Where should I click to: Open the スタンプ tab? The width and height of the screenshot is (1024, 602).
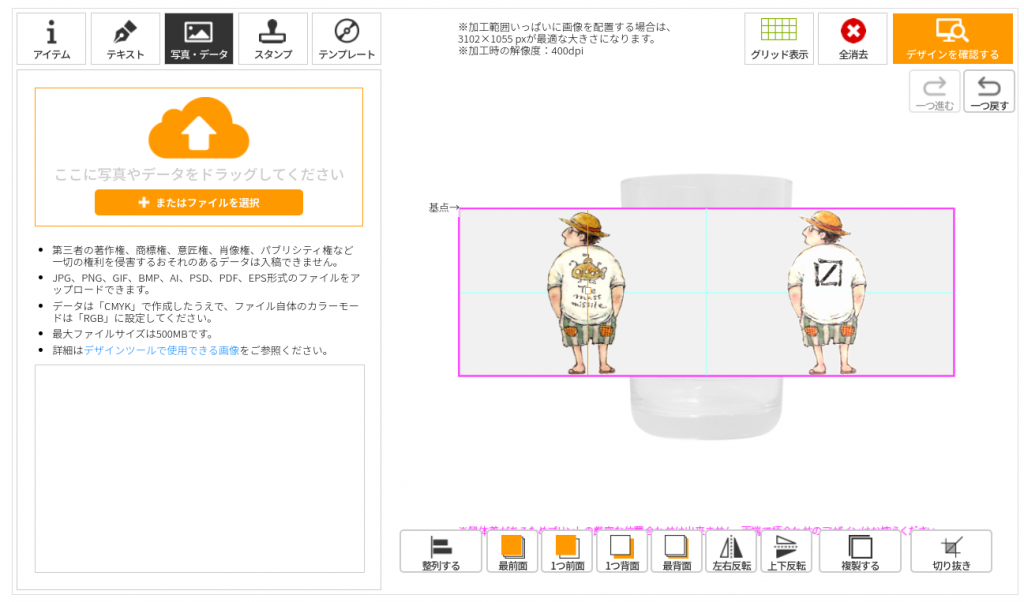(x=273, y=39)
